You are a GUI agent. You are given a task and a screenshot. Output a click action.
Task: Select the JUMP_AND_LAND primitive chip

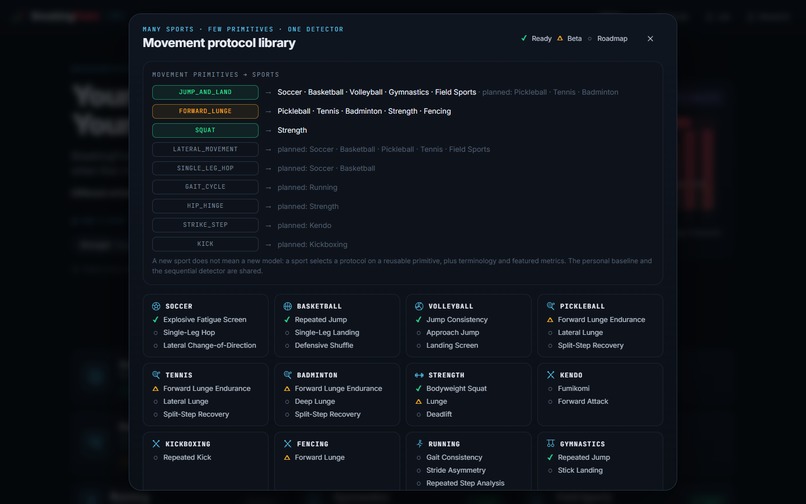coord(205,92)
